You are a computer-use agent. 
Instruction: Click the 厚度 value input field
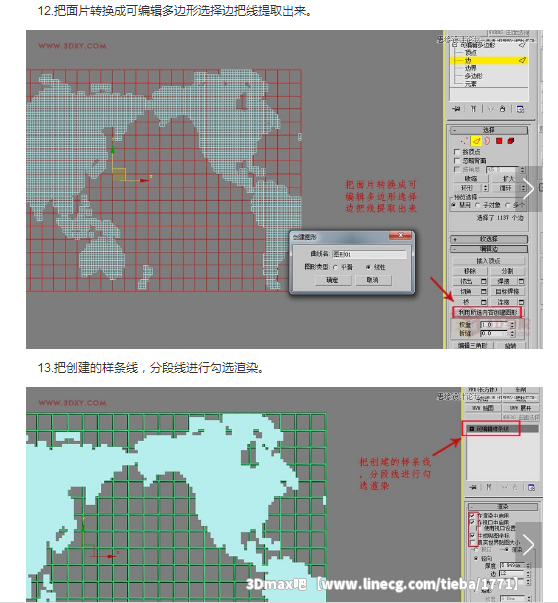tap(513, 565)
